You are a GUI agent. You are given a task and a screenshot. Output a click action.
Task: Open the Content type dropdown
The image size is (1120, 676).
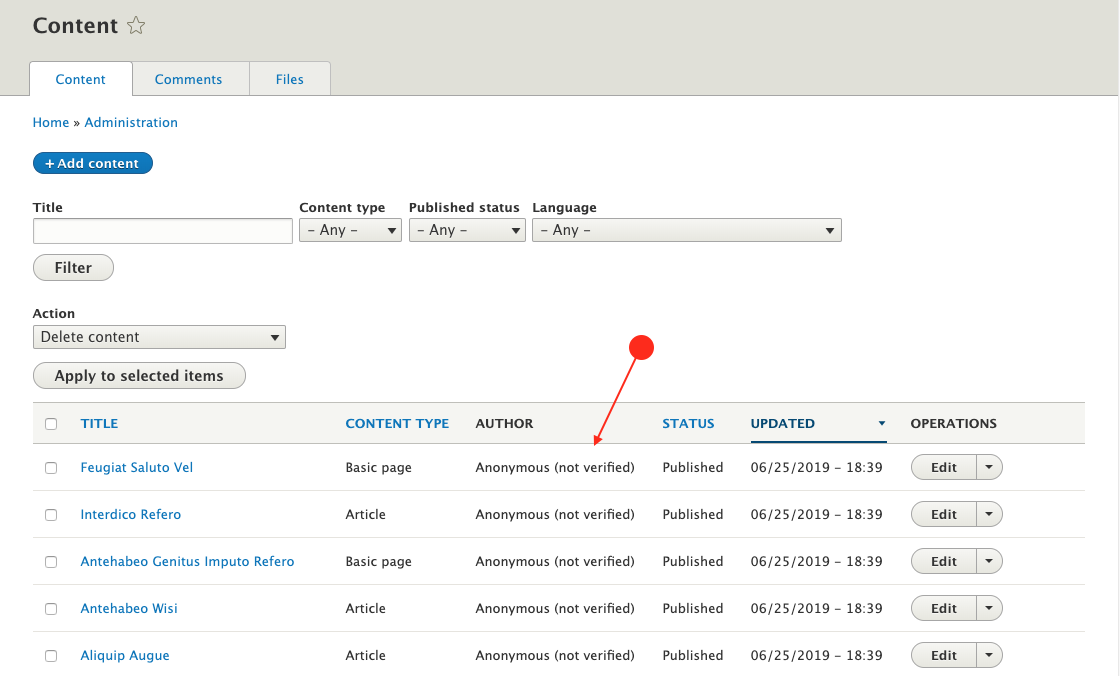350,229
